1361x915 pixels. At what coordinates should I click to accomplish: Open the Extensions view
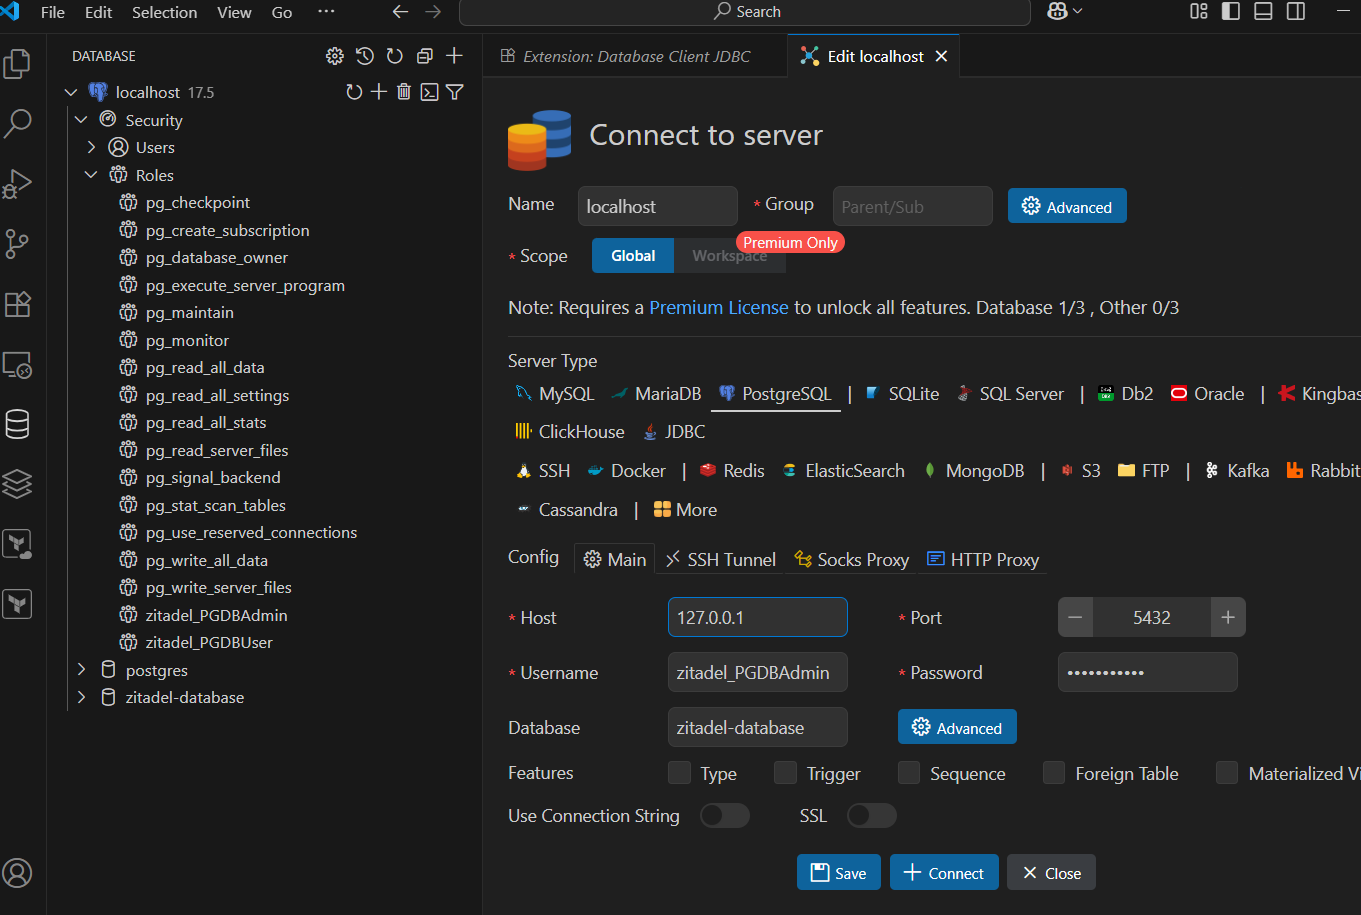click(x=18, y=304)
